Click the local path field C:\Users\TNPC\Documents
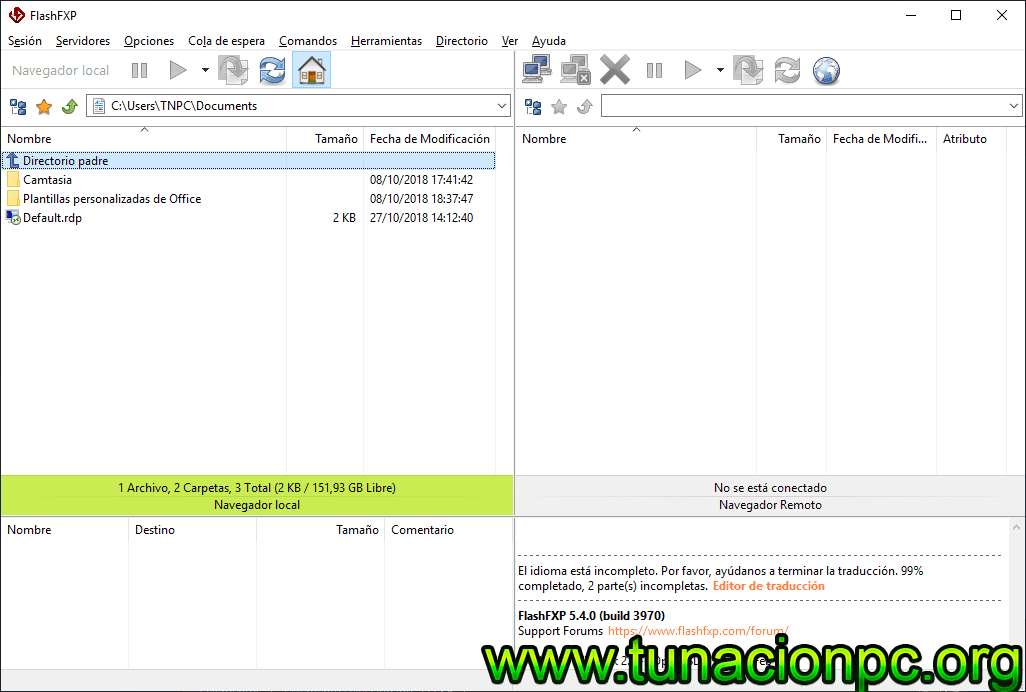Screen dimensions: 1026x692 [298, 106]
